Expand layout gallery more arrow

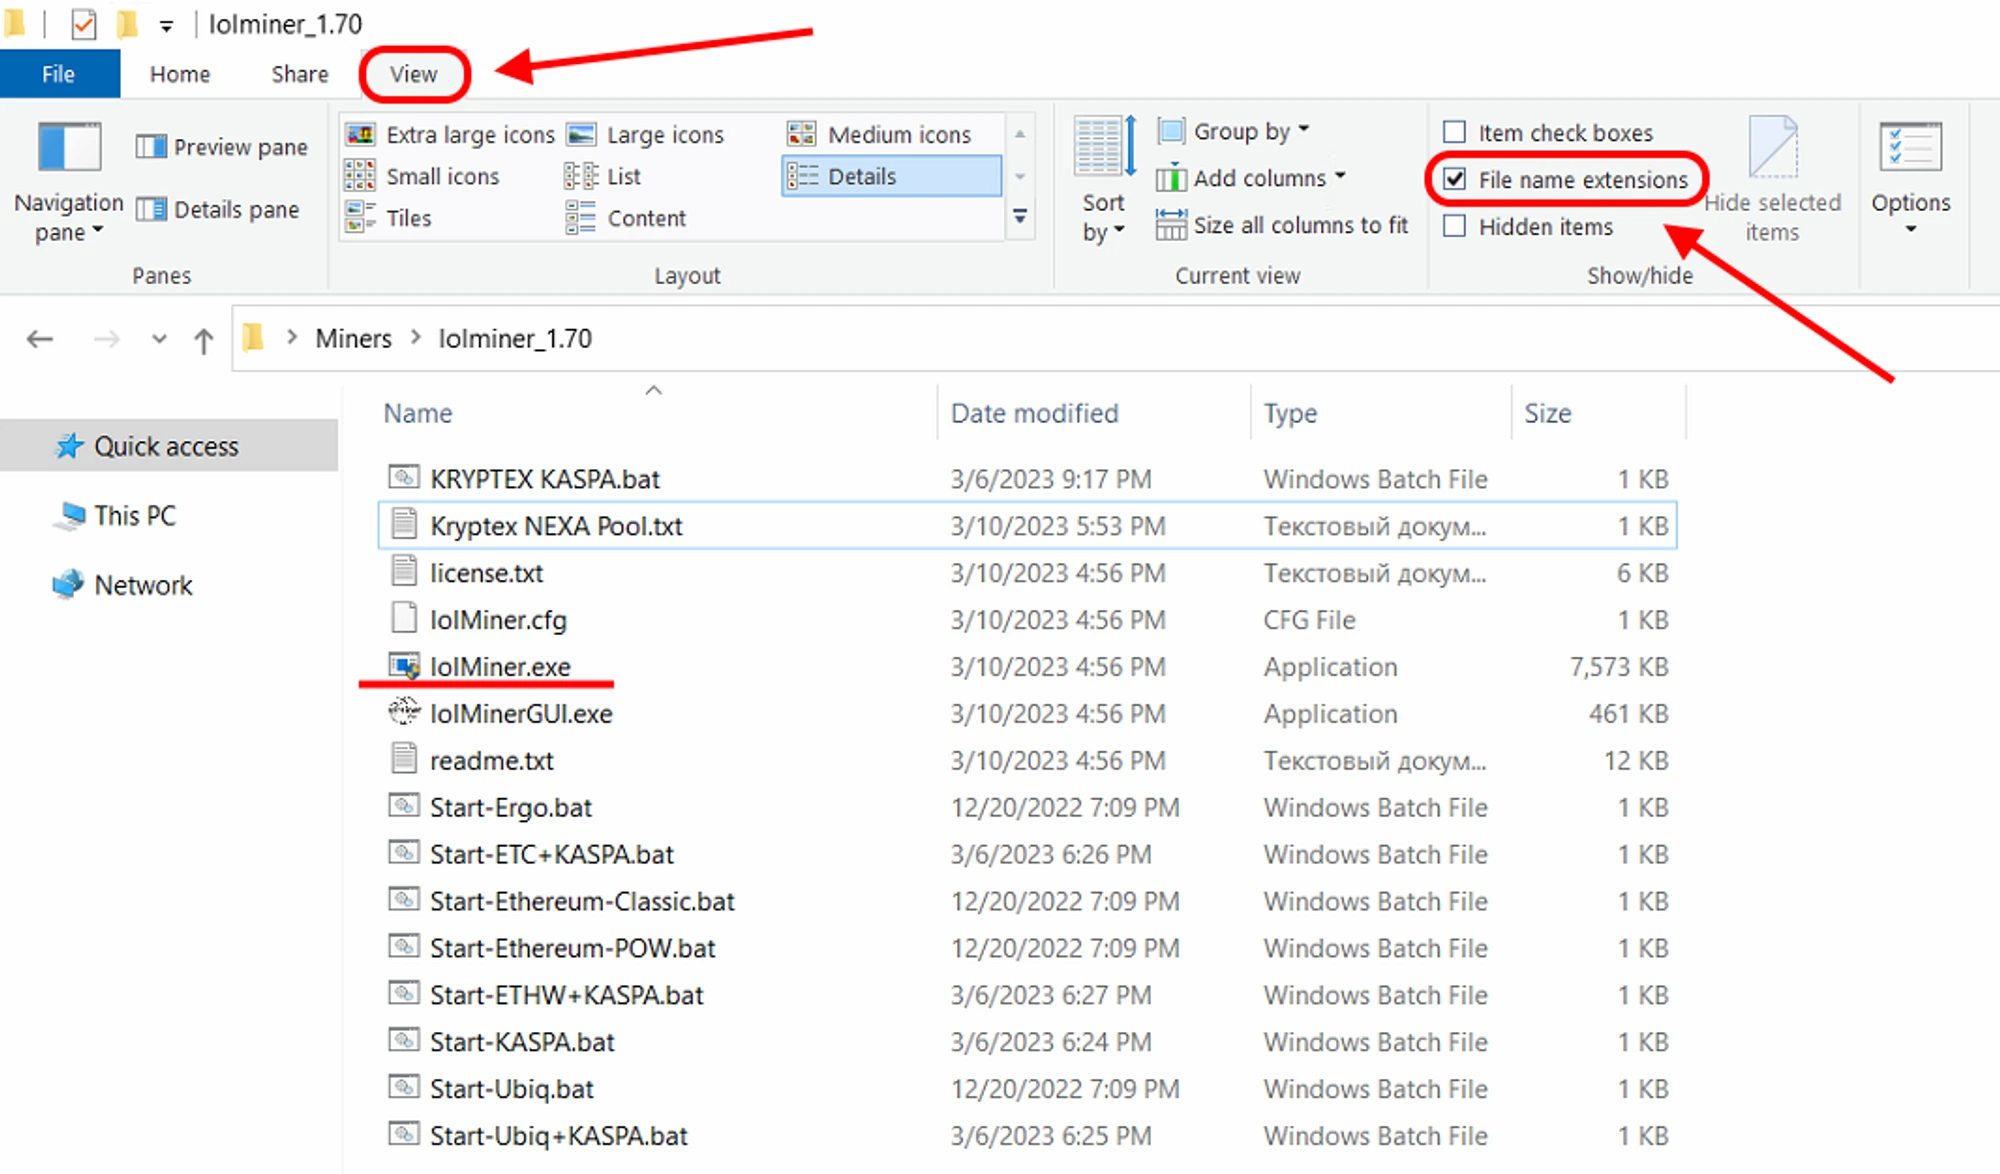[x=1020, y=216]
